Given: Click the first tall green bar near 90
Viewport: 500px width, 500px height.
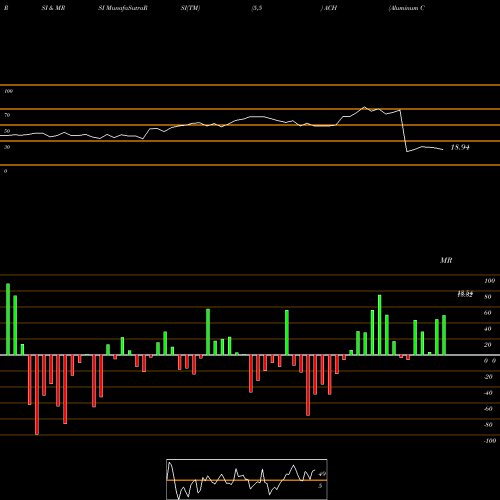Looking at the screenshot, I should [8, 319].
